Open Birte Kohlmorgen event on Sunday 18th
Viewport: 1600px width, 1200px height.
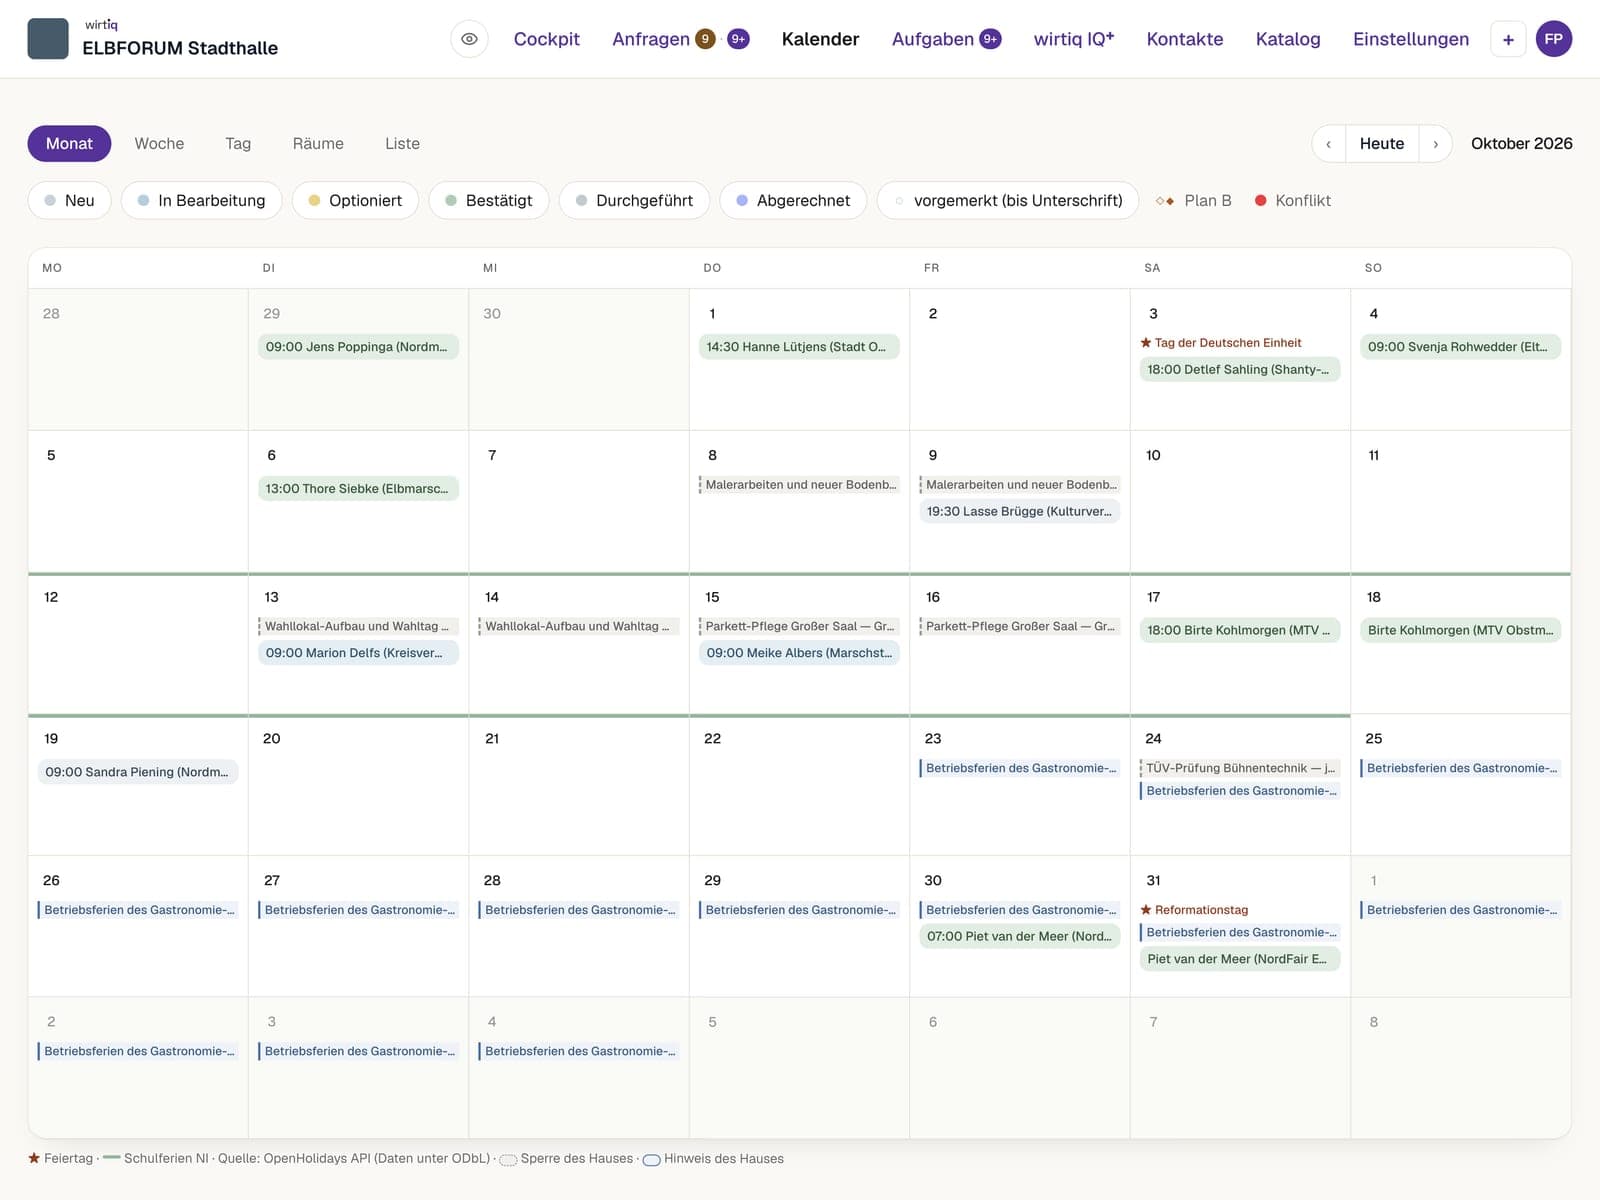click(x=1460, y=630)
